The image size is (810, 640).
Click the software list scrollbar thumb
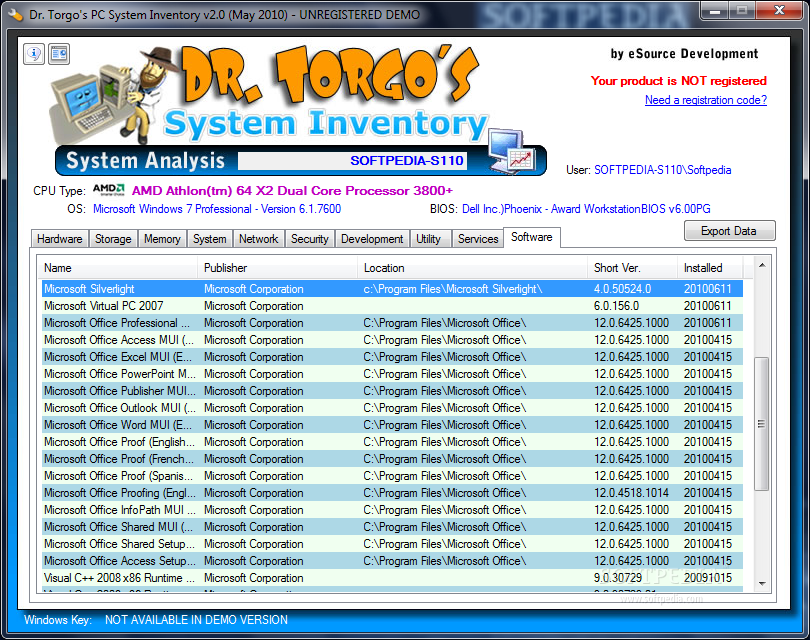761,424
